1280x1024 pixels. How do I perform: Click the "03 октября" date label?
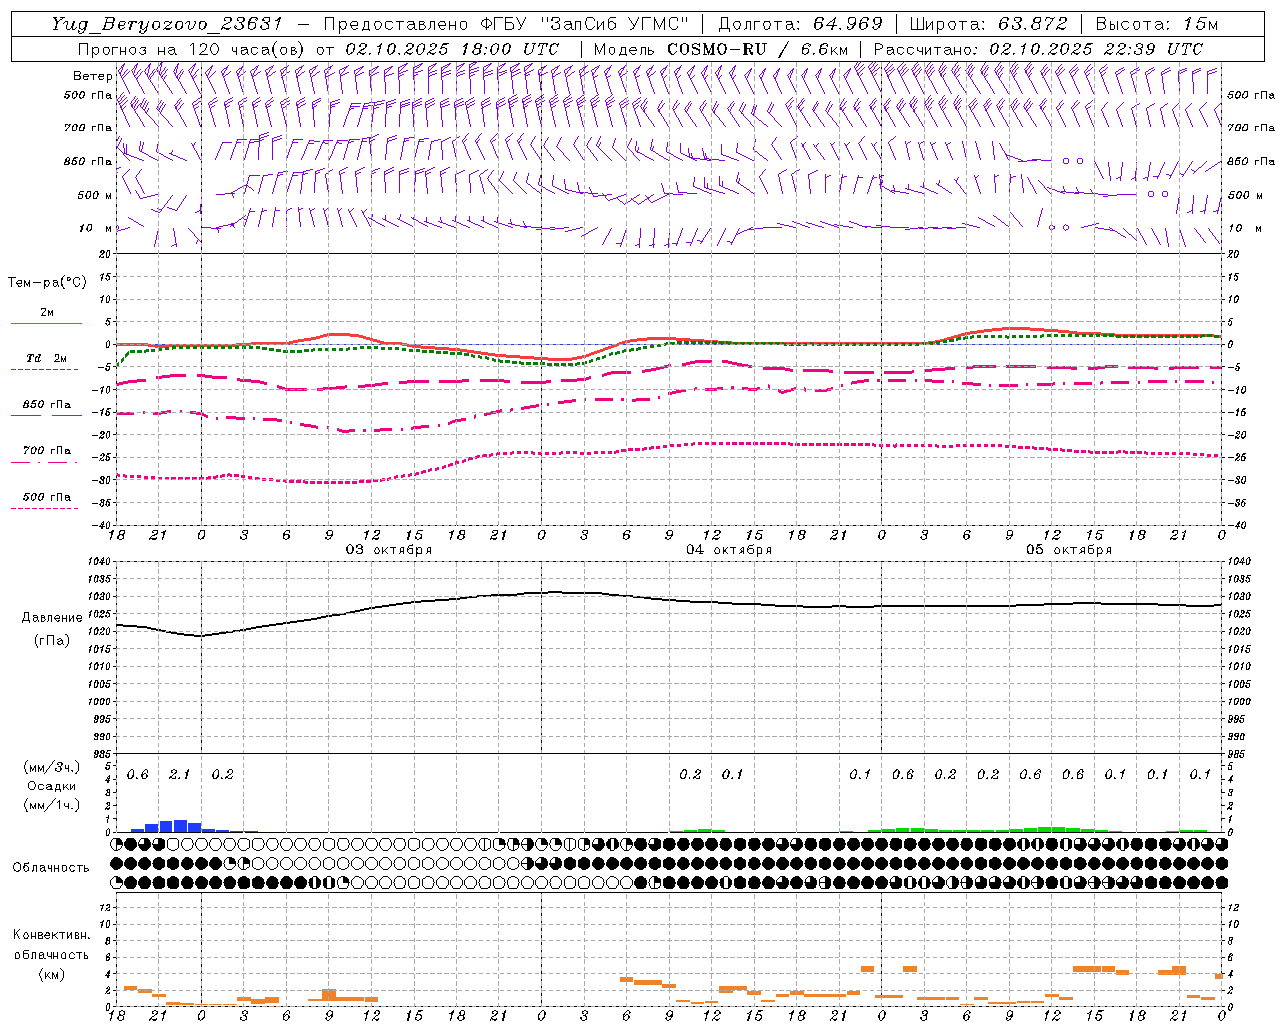pyautogui.click(x=389, y=549)
